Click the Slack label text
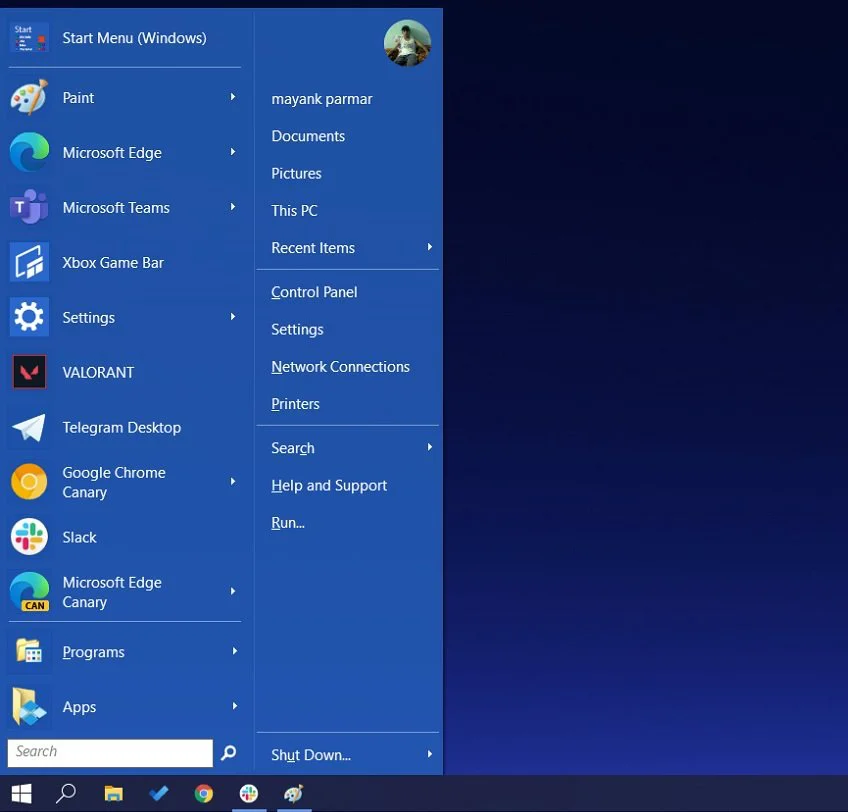Viewport: 848px width, 812px height. (x=80, y=538)
